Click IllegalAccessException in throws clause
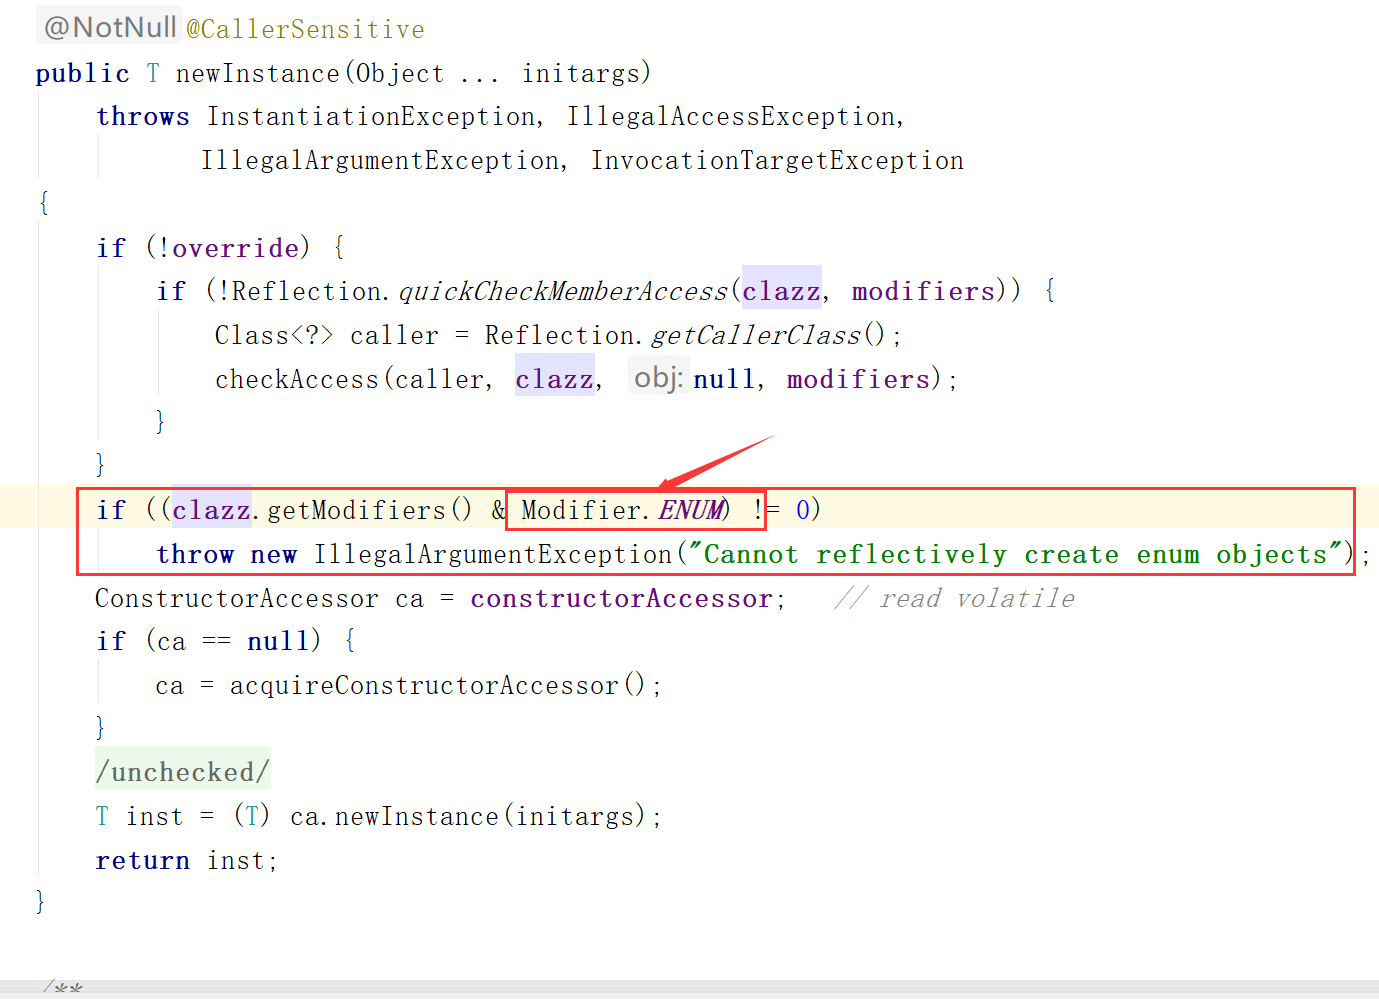The image size is (1379, 999). point(731,117)
